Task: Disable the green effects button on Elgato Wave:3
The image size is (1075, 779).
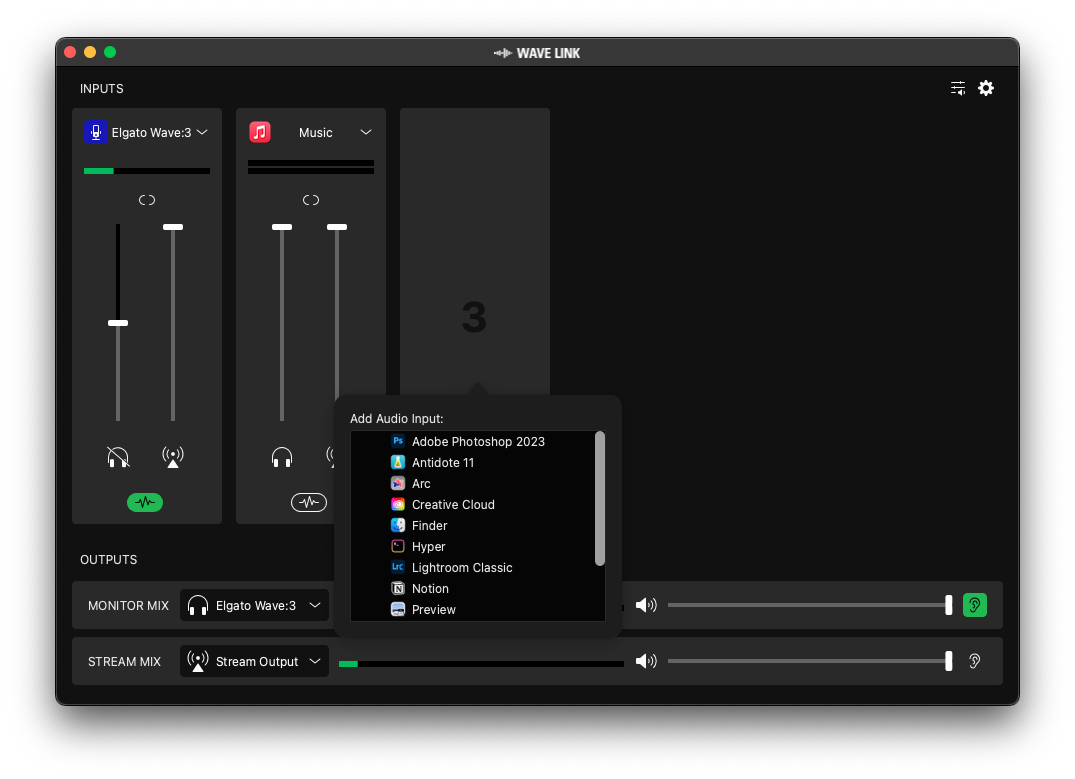Action: point(145,503)
